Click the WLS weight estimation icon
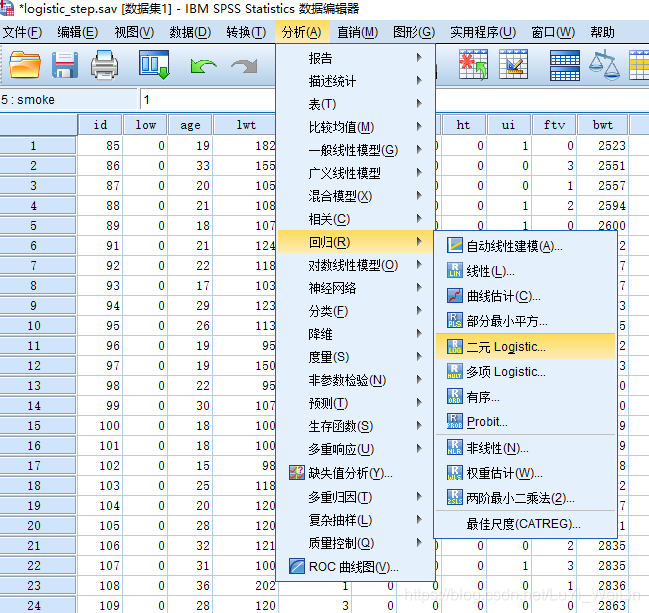 click(454, 473)
